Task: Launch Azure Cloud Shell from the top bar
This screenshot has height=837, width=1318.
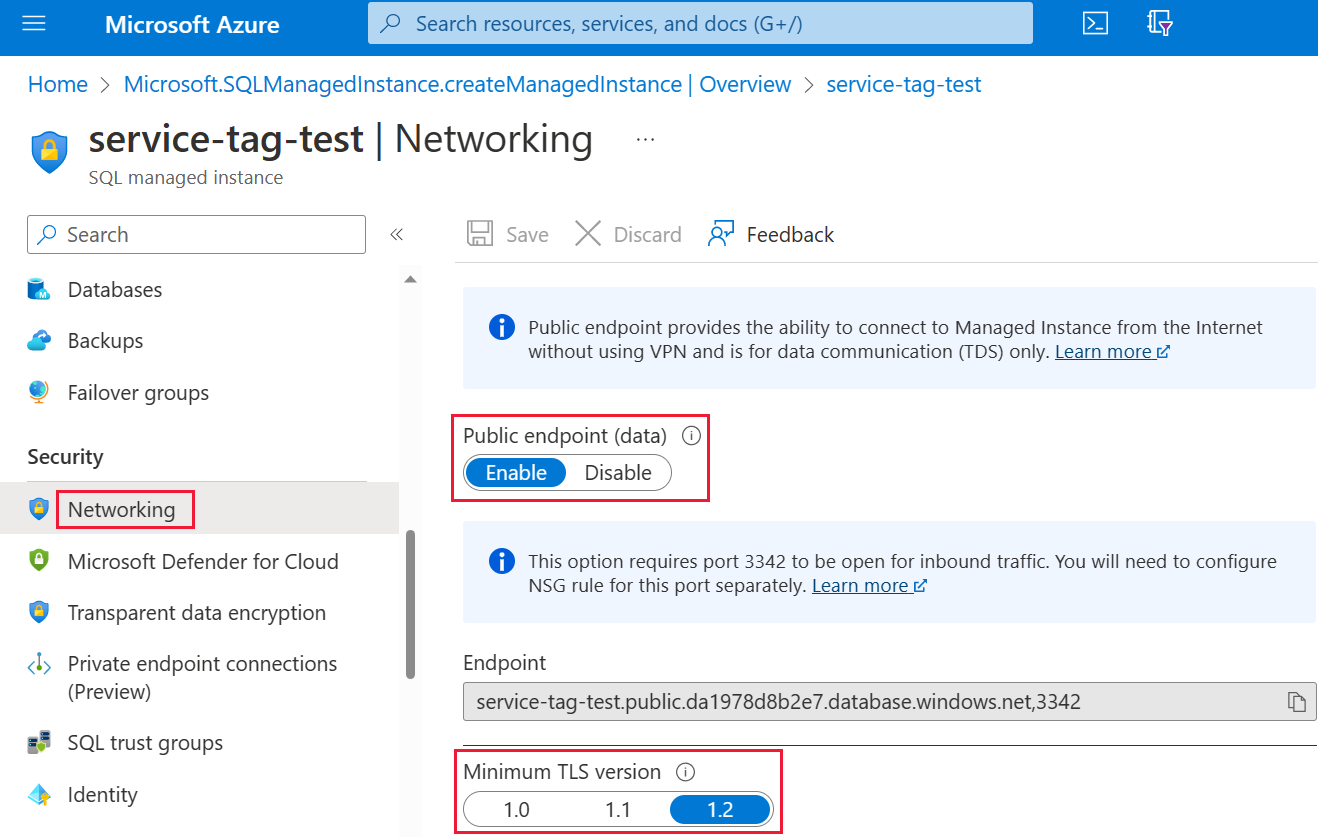Action: click(1095, 25)
